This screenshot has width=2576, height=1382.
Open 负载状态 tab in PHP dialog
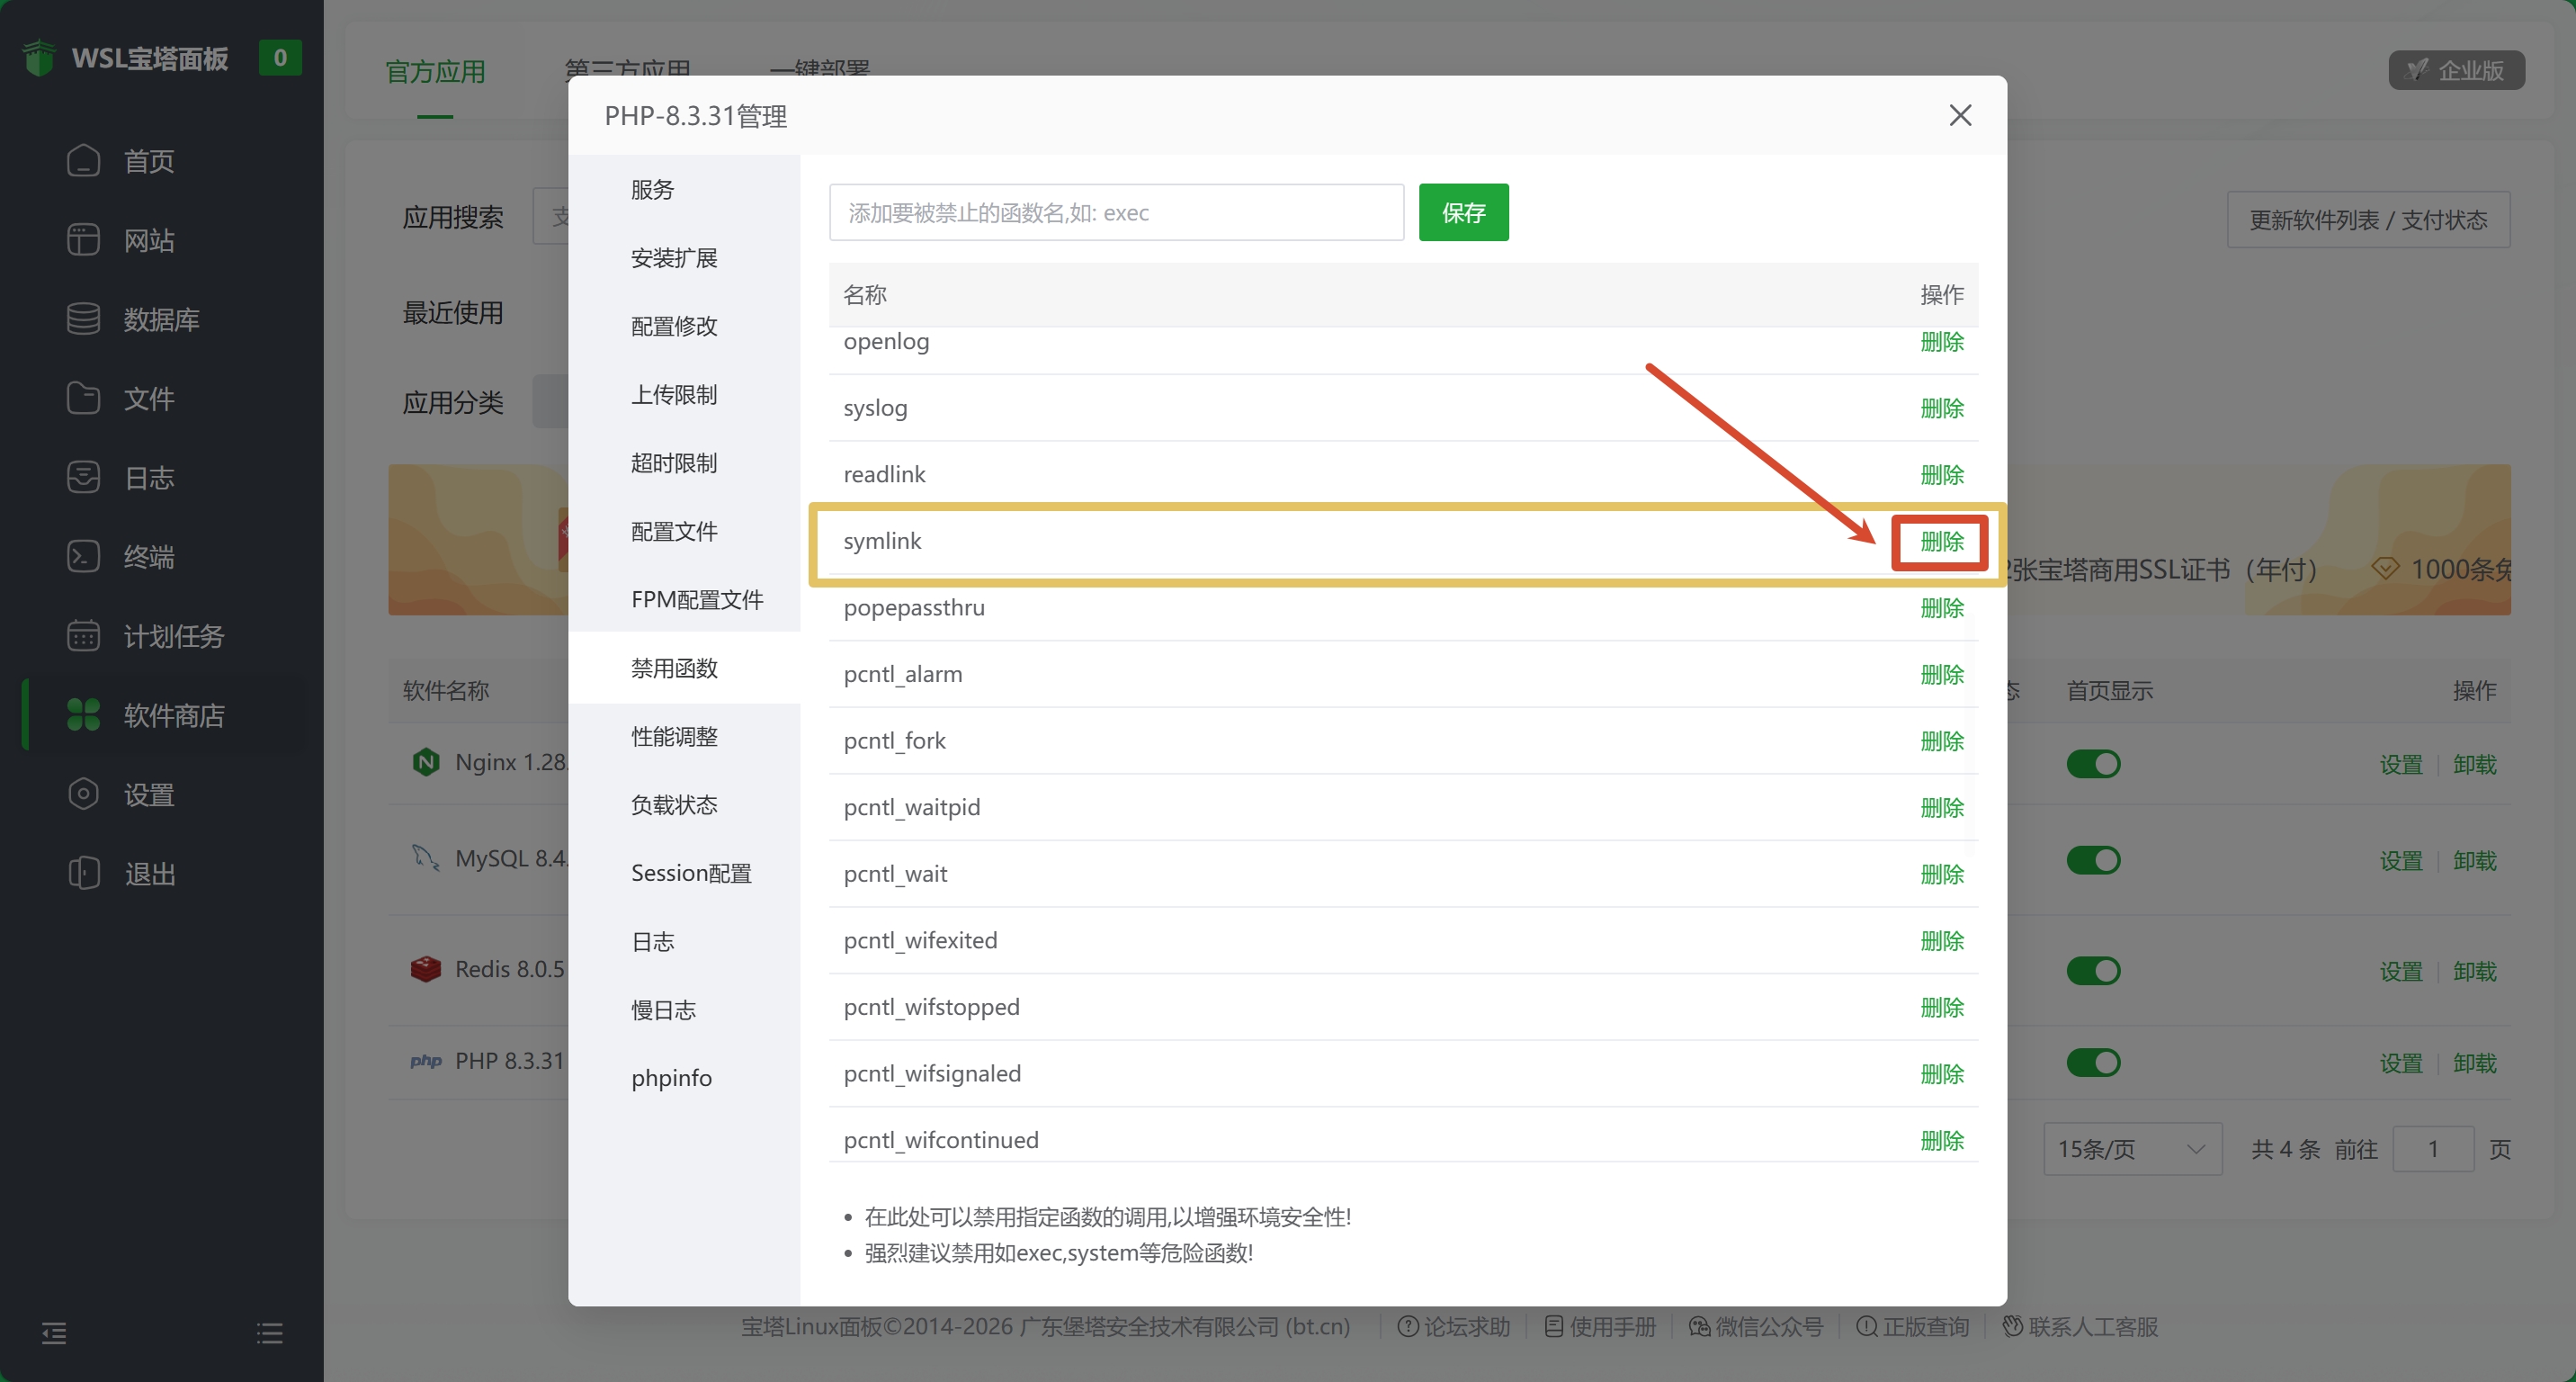[684, 805]
